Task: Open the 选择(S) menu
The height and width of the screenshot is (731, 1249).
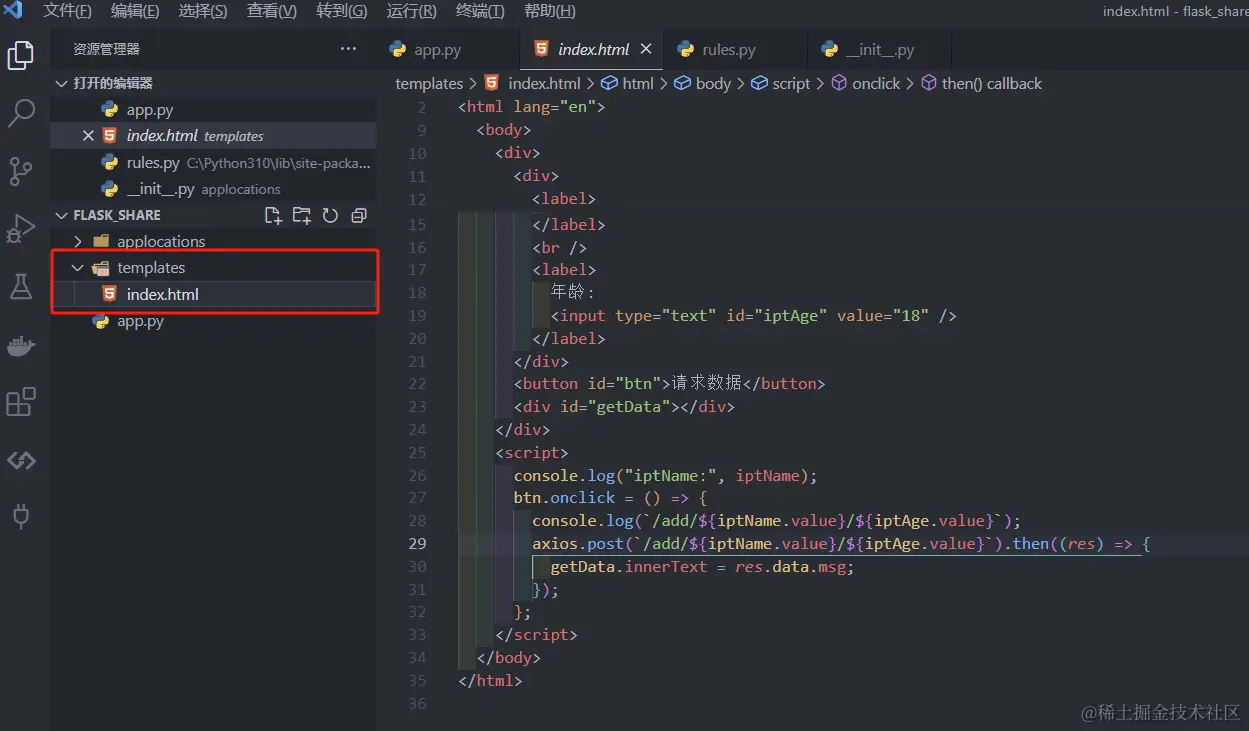Action: click(203, 12)
